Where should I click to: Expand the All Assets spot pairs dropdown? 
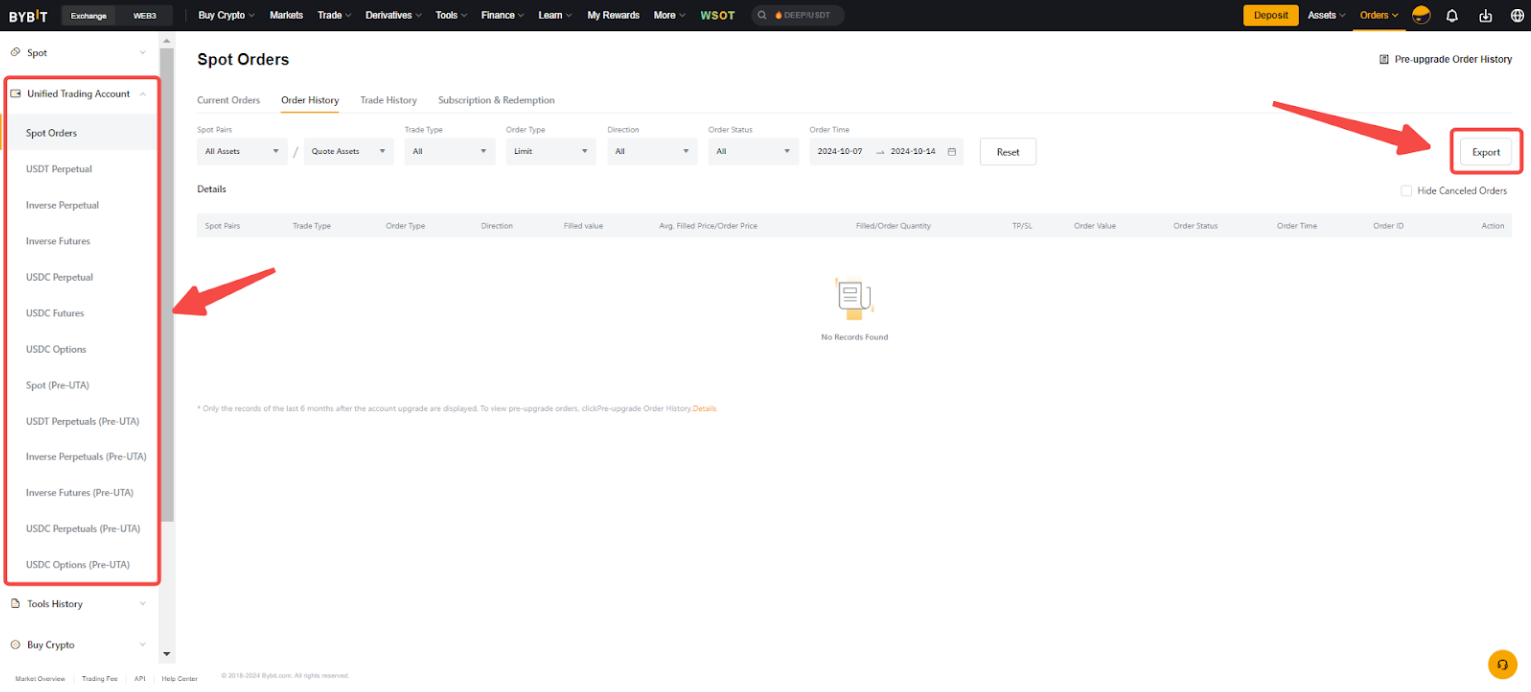242,152
